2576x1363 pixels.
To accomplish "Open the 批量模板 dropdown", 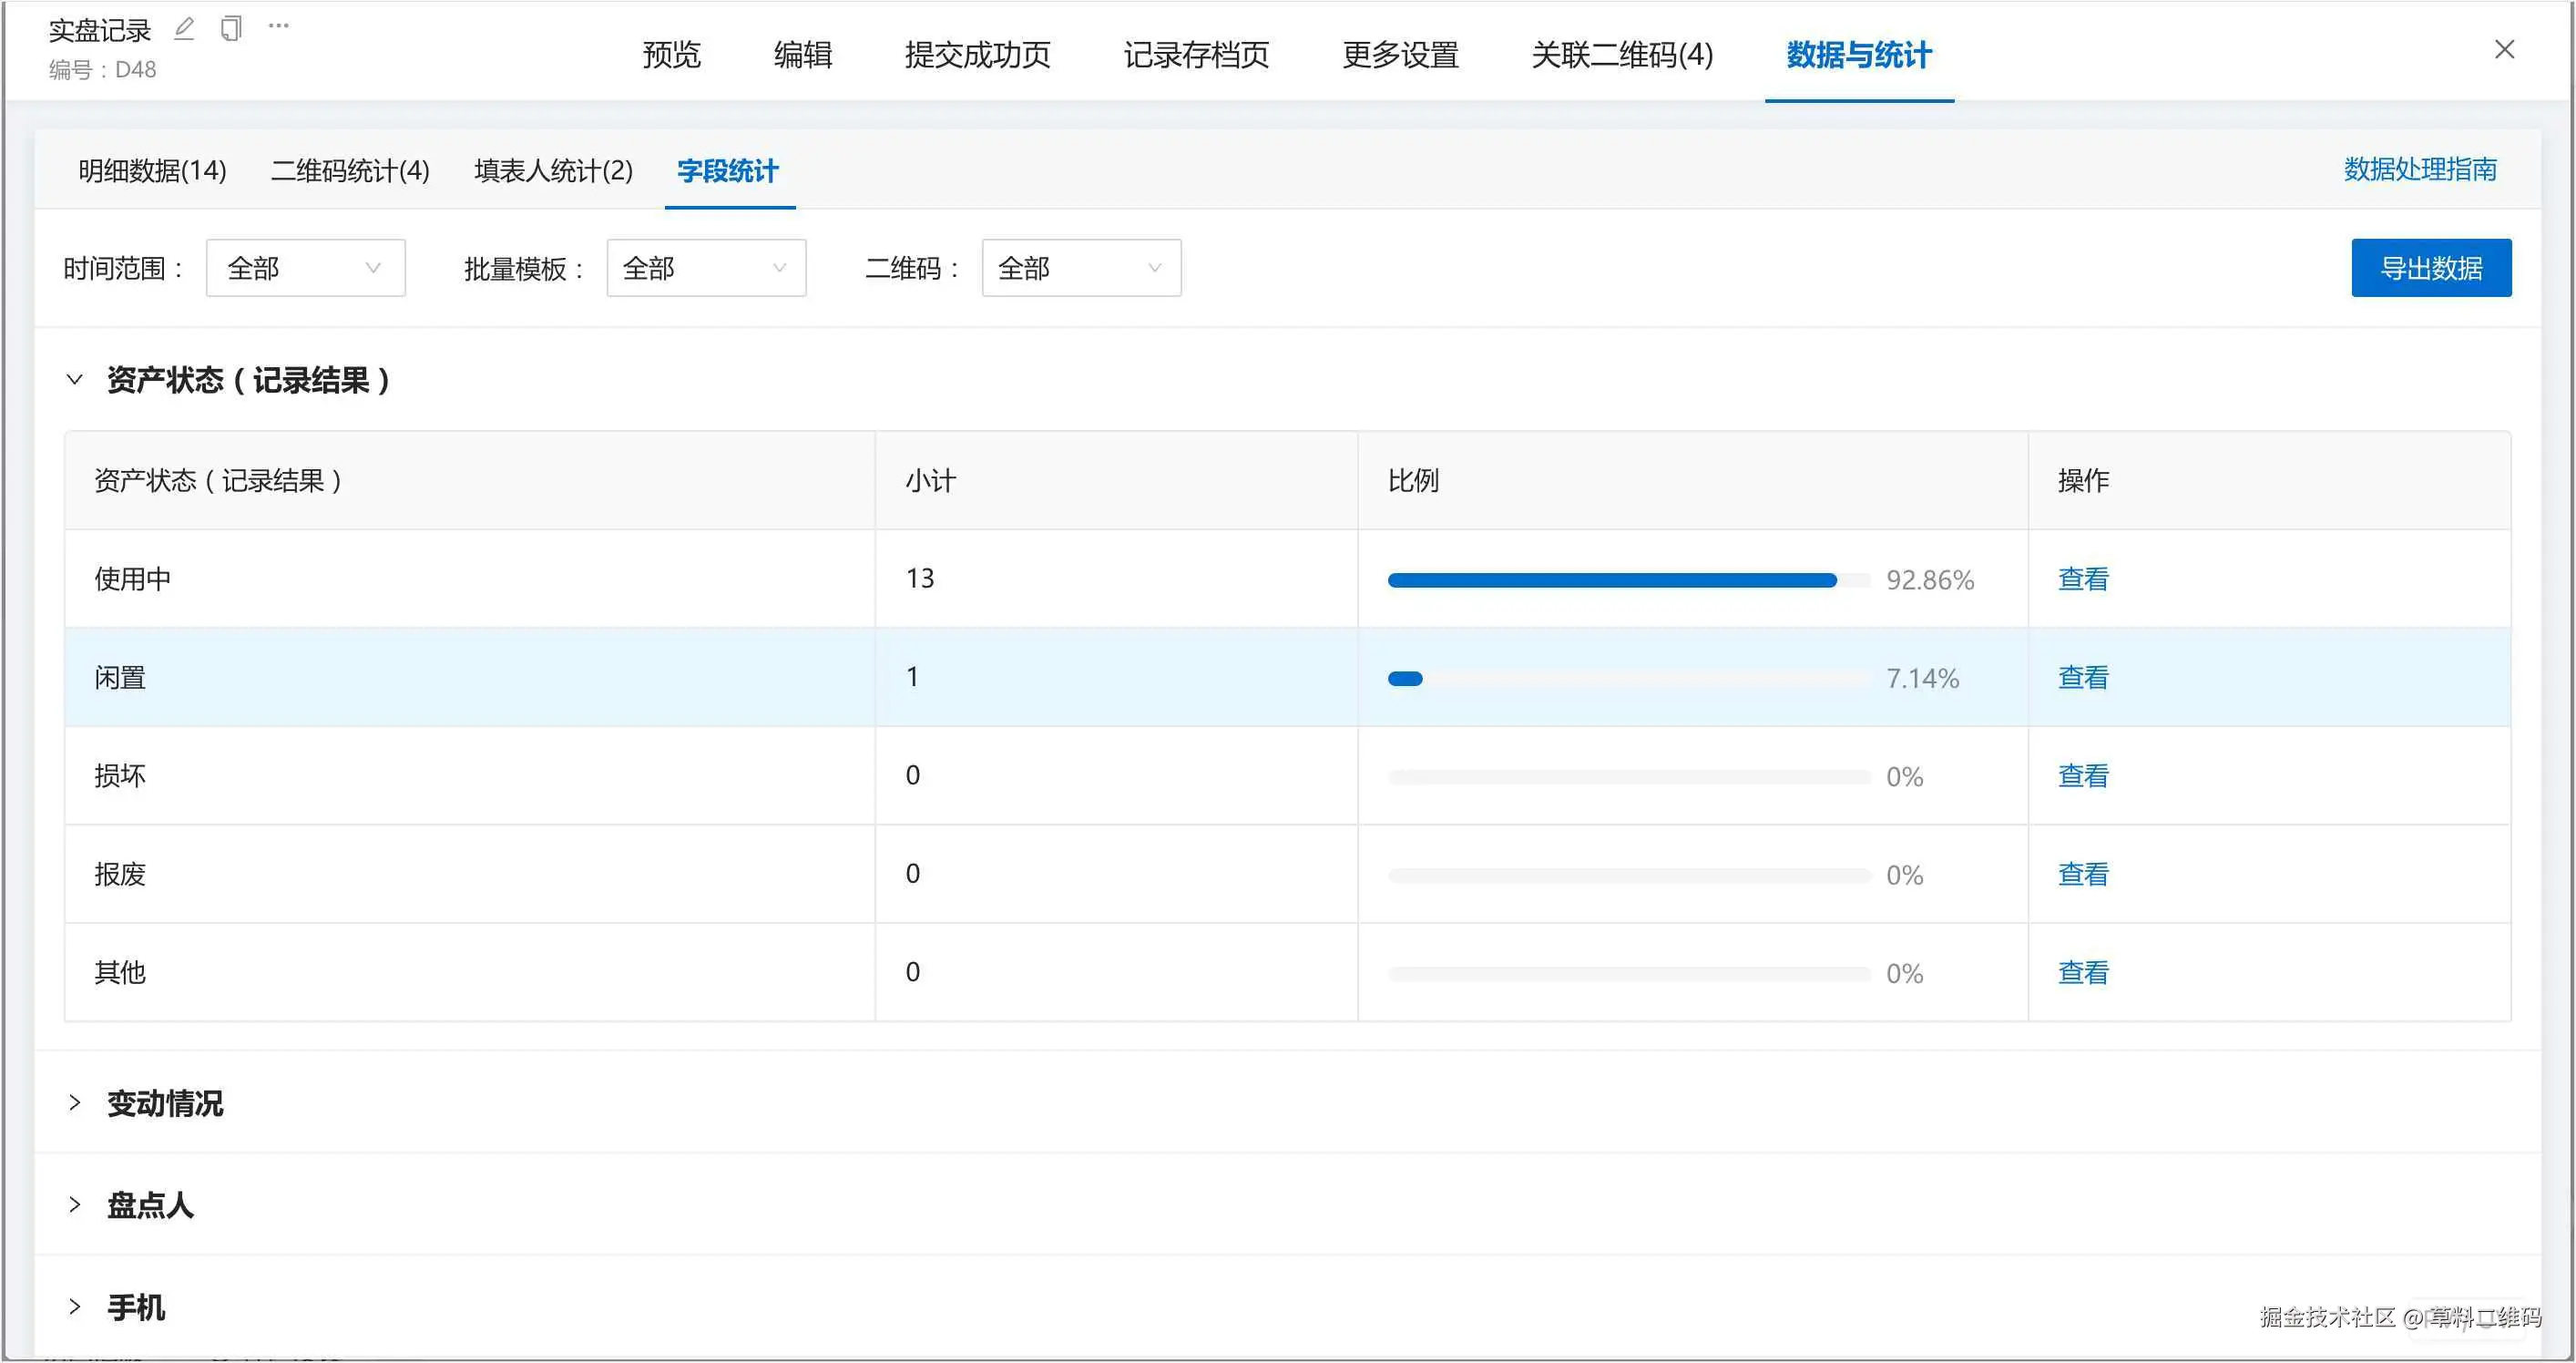I will [706, 268].
